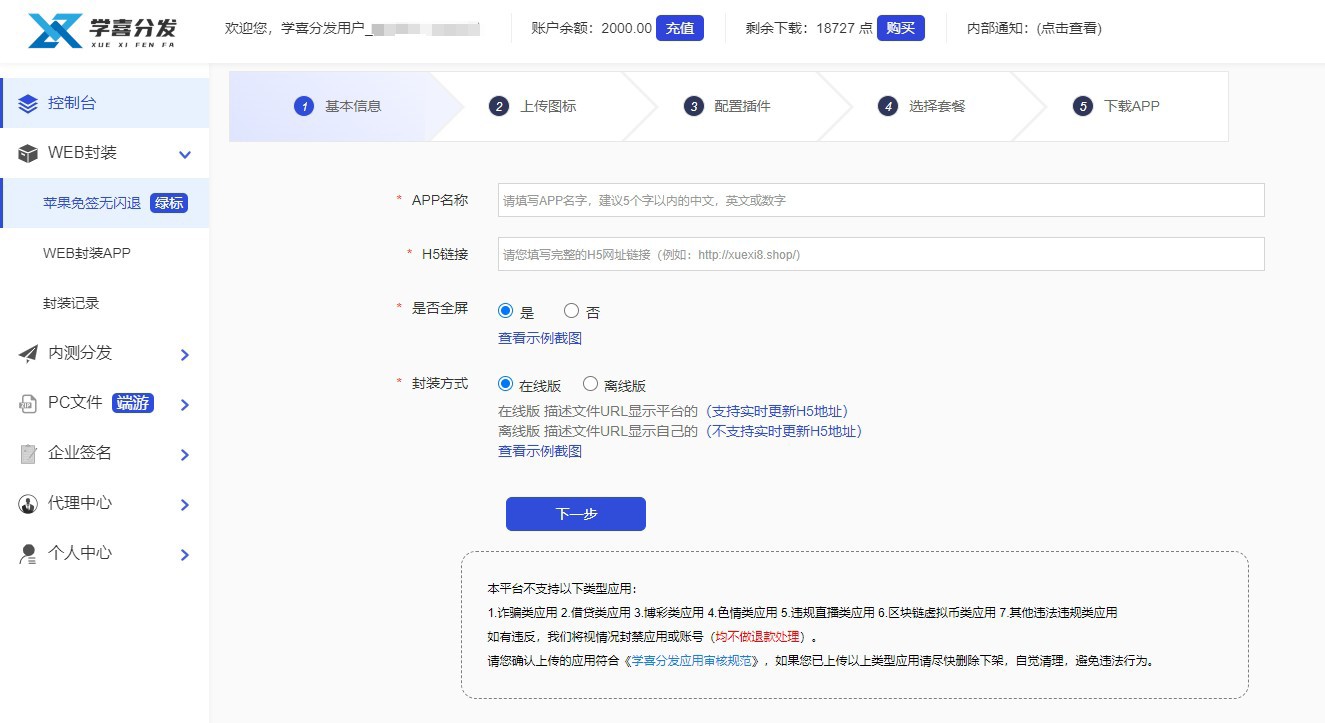
Task: Open WEB封装APP in the sidebar
Action: click(87, 253)
